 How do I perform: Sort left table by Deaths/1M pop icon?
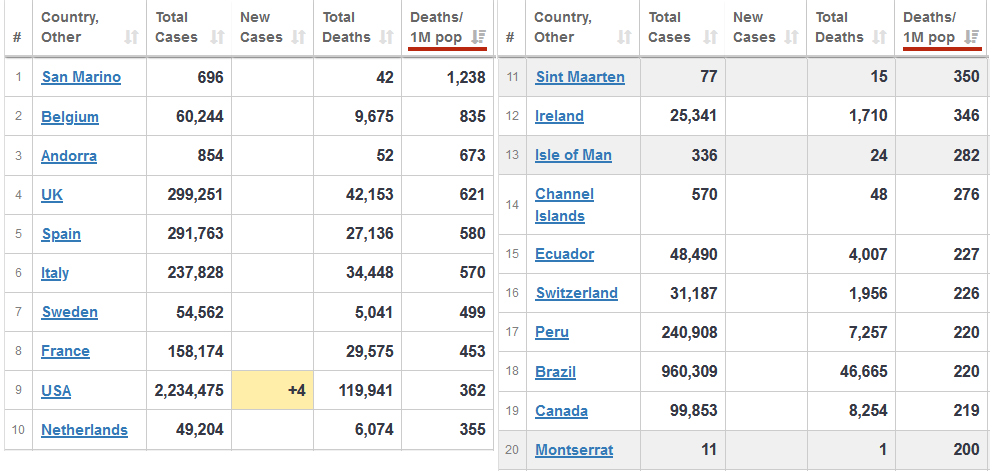tap(478, 38)
